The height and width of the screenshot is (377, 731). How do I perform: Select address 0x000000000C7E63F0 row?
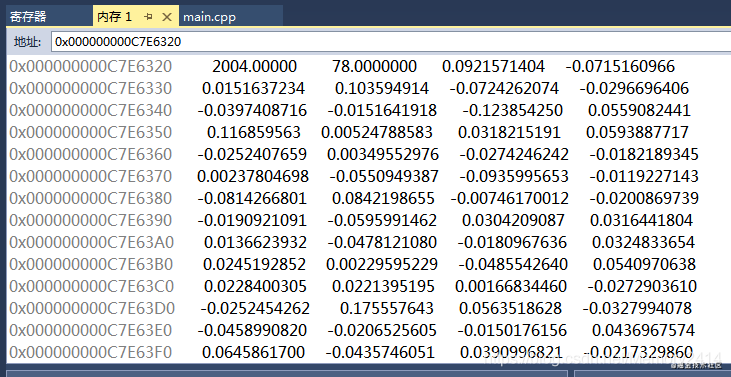coord(91,351)
